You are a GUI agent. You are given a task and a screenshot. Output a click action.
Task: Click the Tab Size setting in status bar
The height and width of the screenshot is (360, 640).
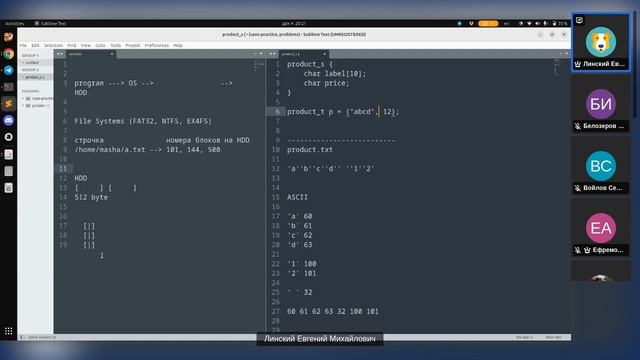coord(524,338)
